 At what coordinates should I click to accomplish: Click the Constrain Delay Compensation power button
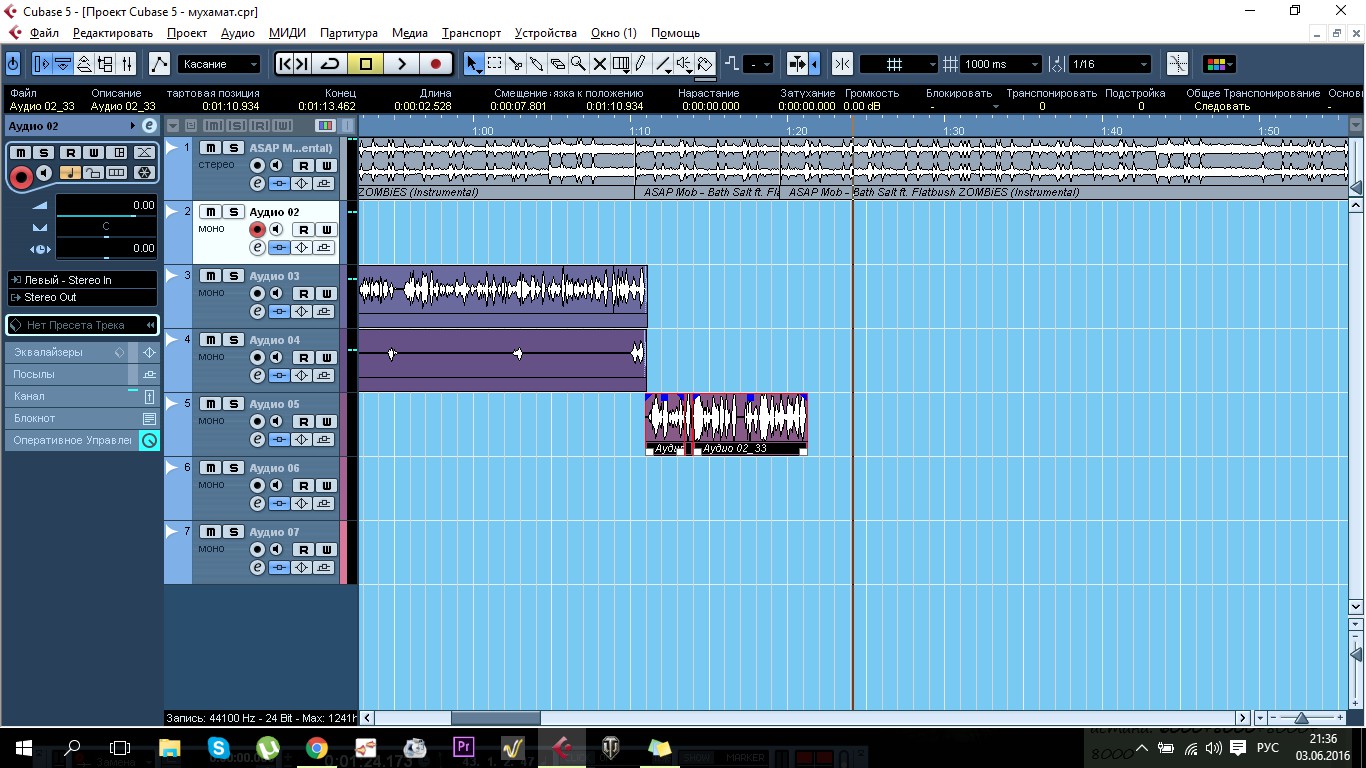point(13,64)
